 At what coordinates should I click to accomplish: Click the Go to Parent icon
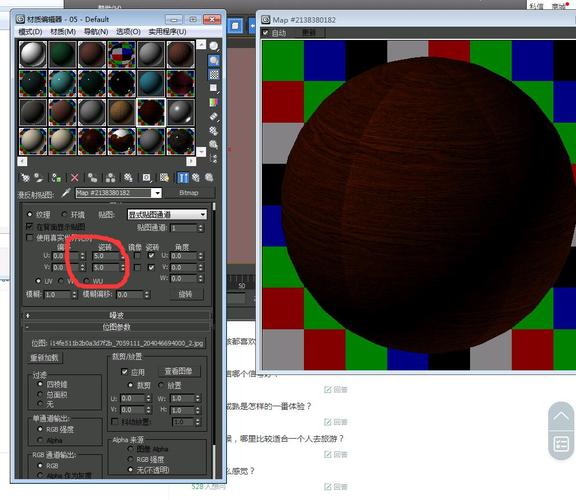(x=196, y=178)
